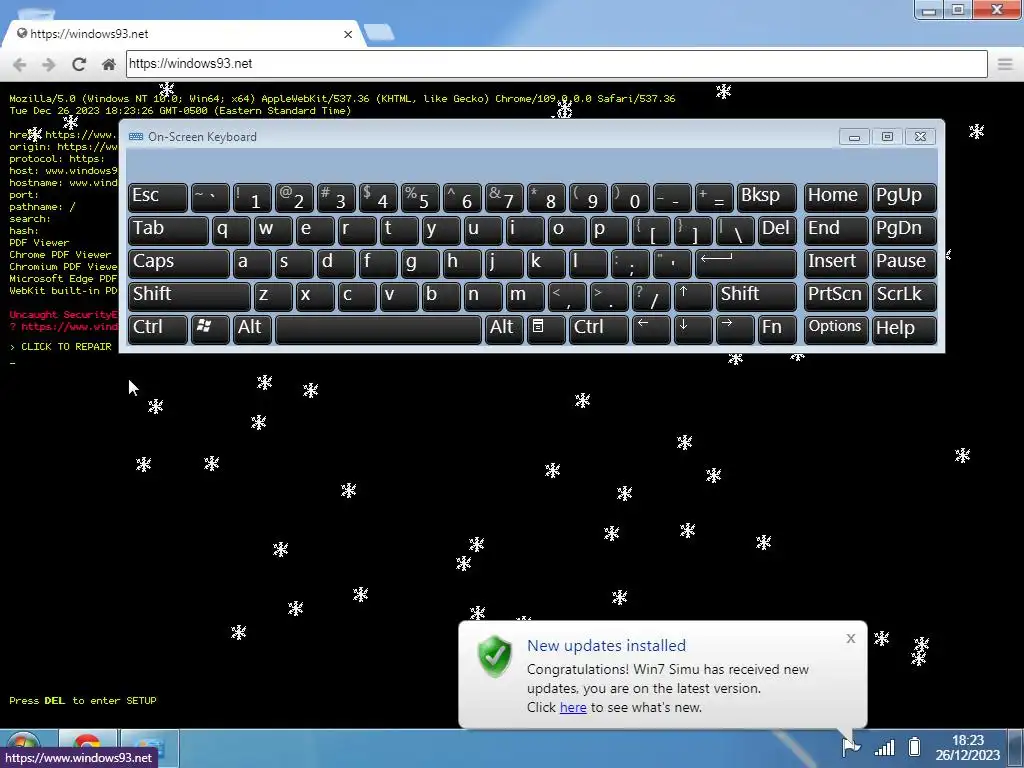Screen dimensions: 1024x768
Task: Click the backslash key
Action: (x=735, y=230)
